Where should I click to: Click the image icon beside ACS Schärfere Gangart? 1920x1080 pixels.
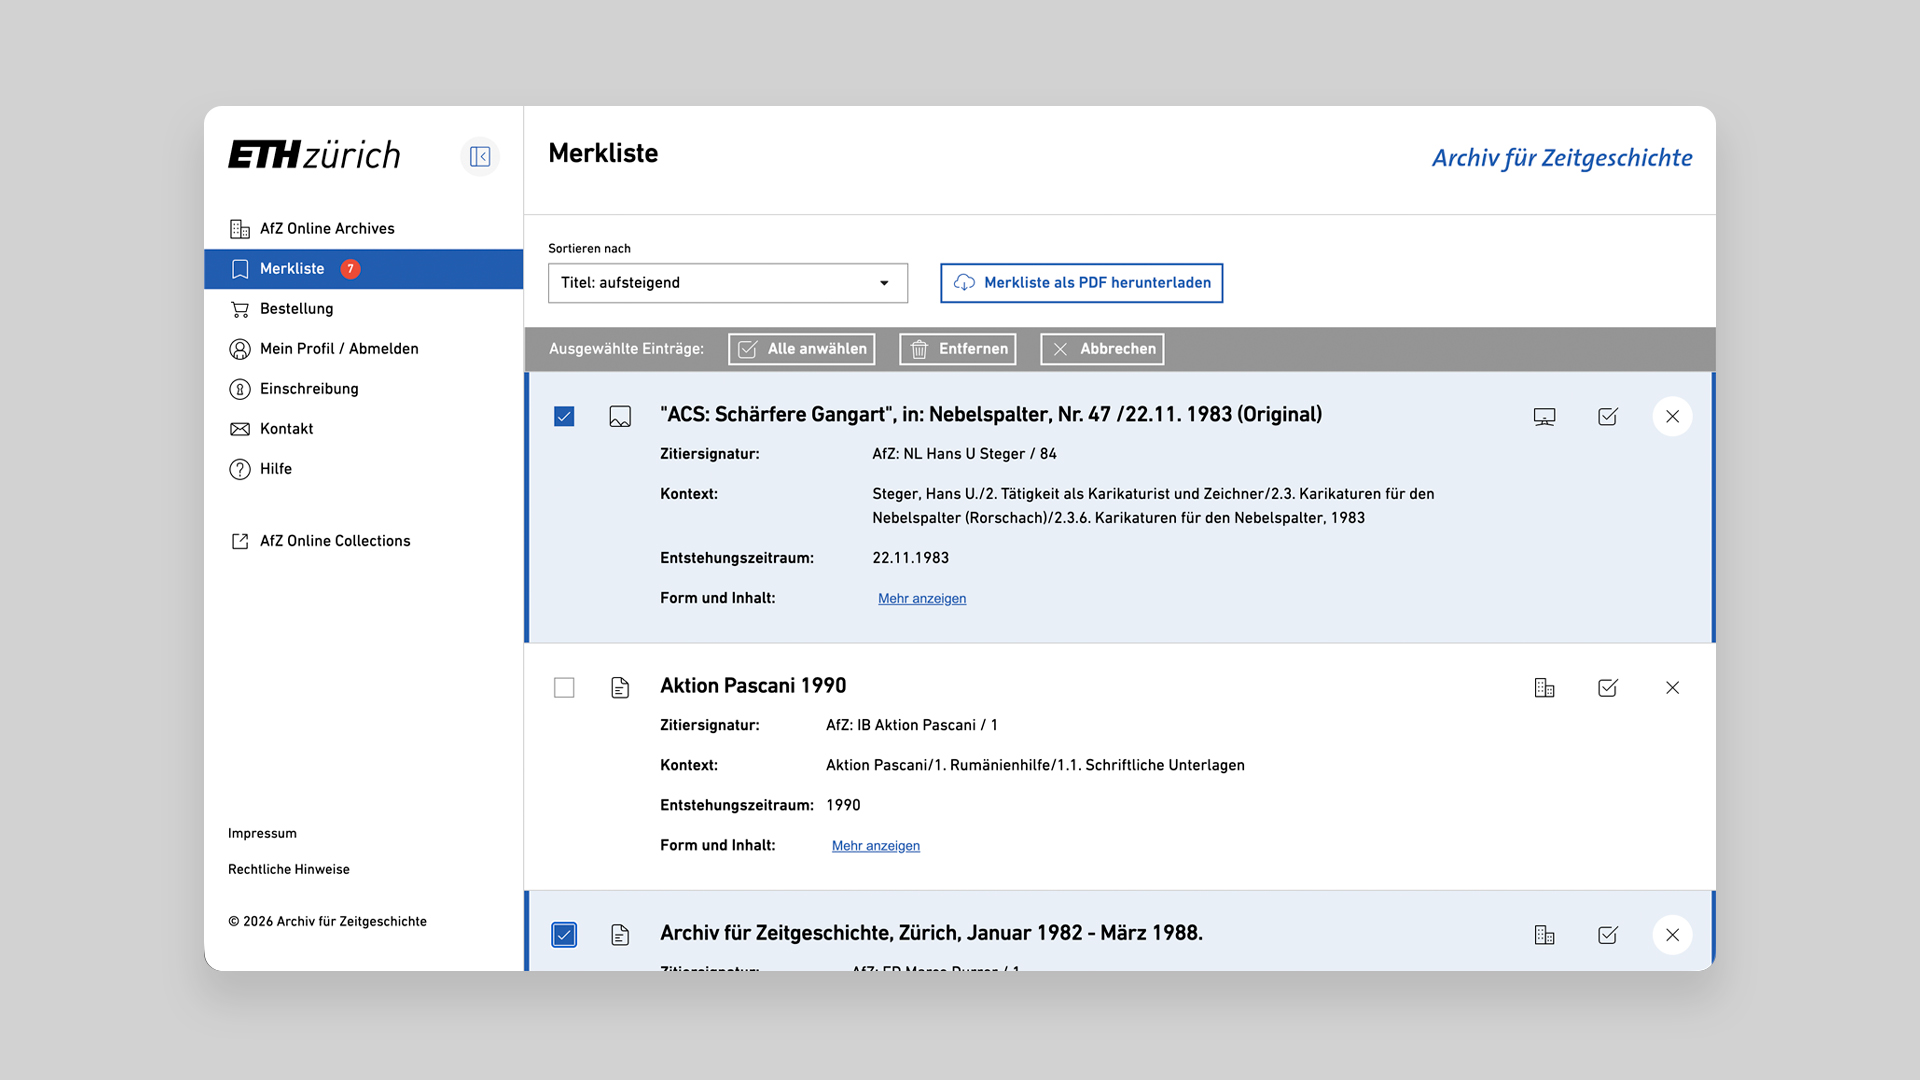click(x=620, y=417)
